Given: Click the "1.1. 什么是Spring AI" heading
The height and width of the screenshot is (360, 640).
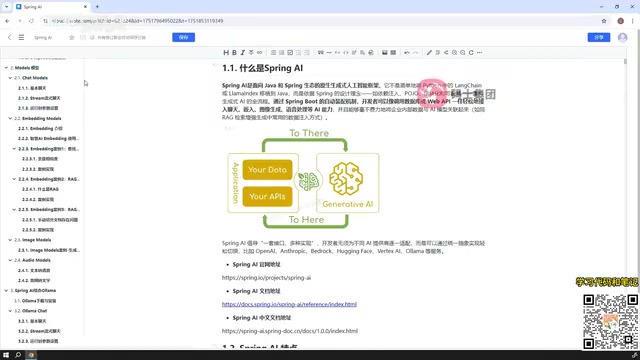Looking at the screenshot, I should [x=262, y=68].
